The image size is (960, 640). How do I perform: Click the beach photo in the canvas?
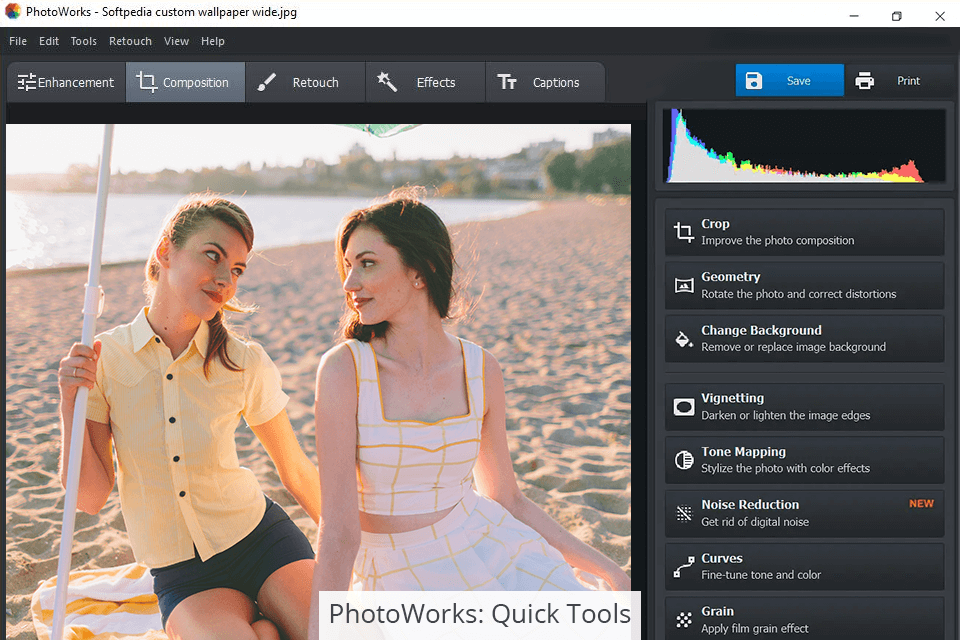[x=318, y=382]
